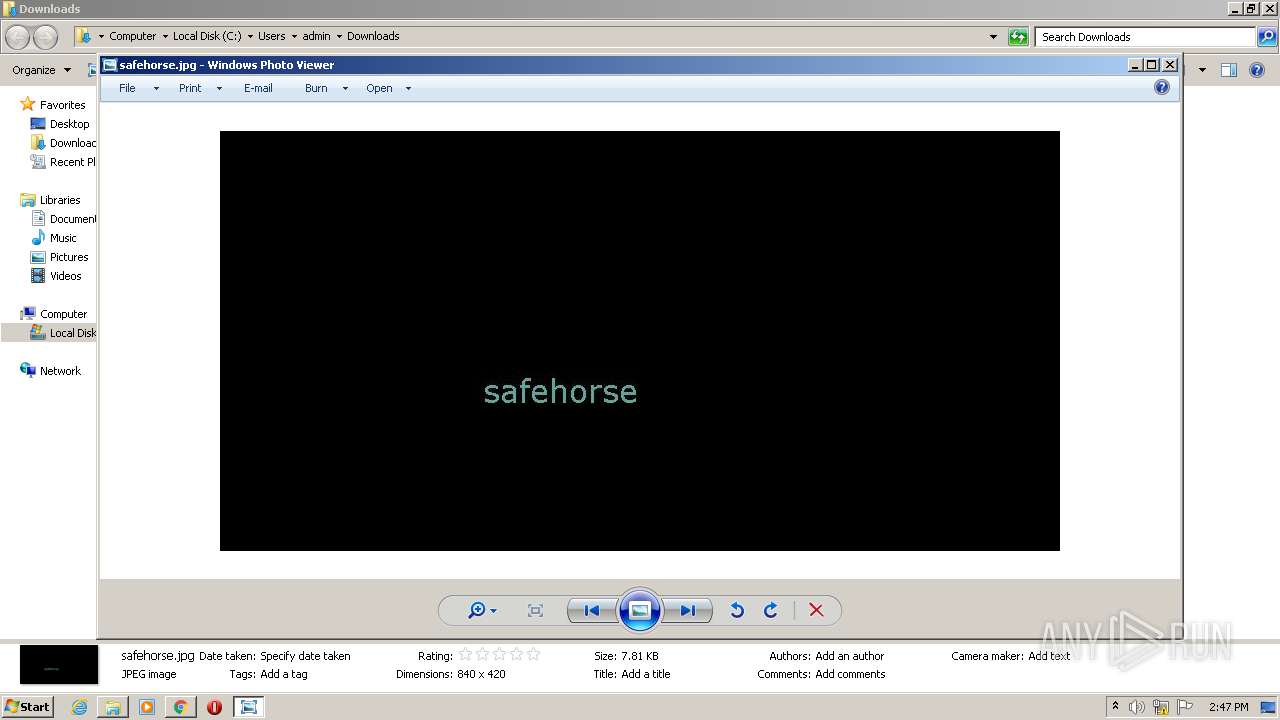Click the Organize button in Explorer

pos(41,70)
